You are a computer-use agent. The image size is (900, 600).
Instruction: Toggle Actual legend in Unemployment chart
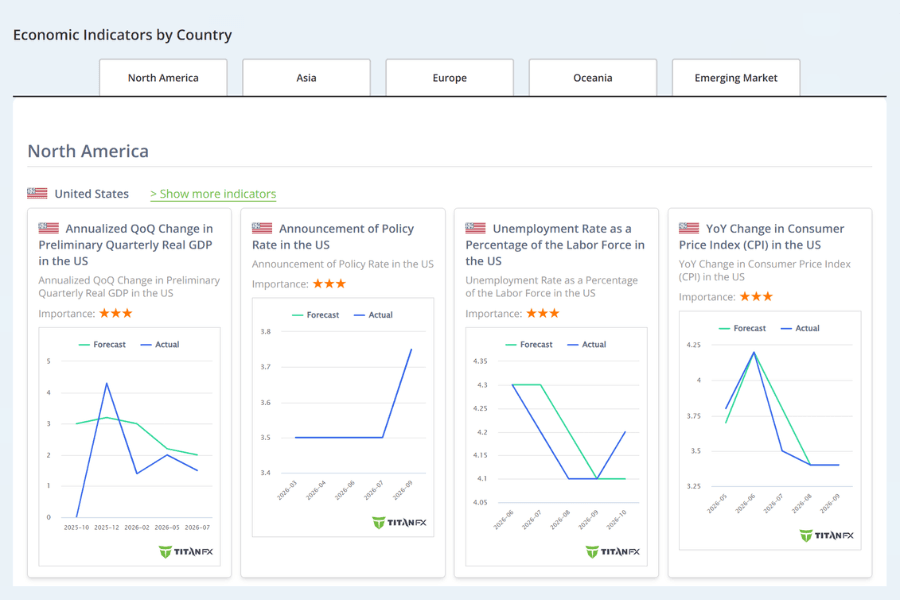tap(587, 344)
